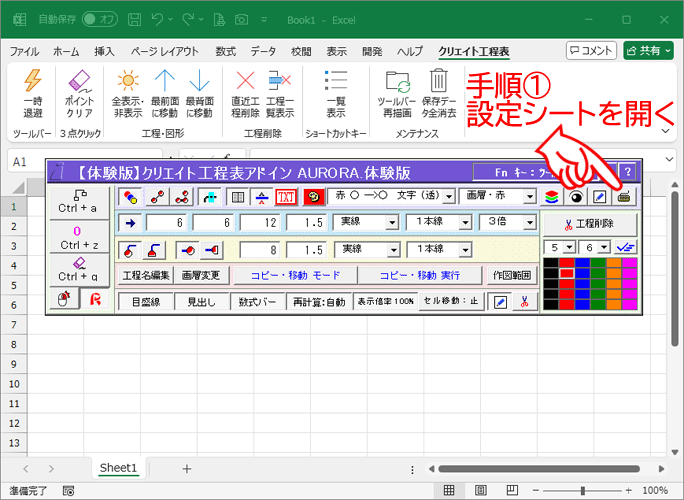Click the TXT text tool icon
684x500 pixels.
click(x=286, y=197)
